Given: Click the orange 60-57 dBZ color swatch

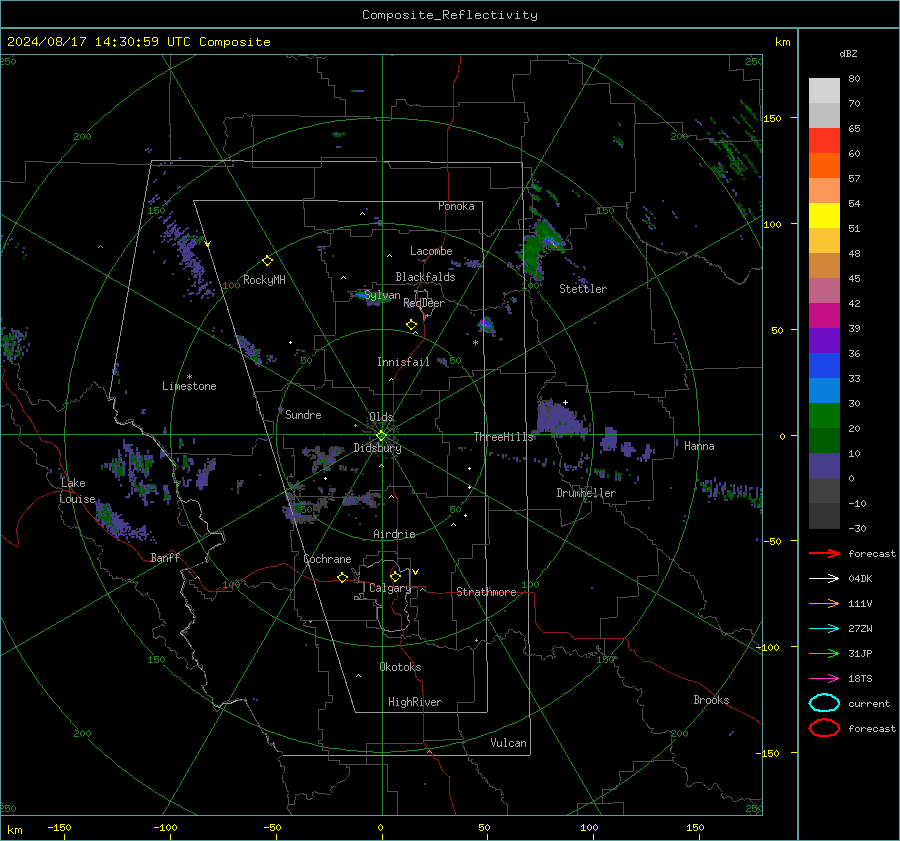Looking at the screenshot, I should (824, 166).
